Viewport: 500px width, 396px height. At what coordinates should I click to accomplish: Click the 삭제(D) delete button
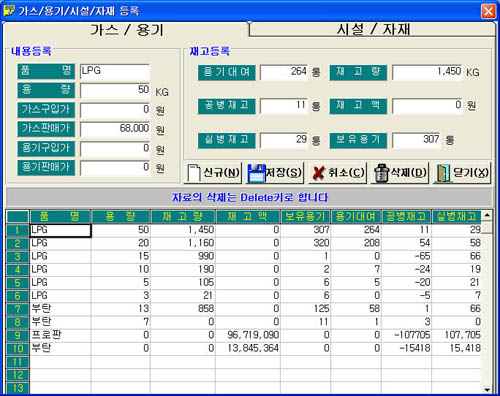pyautogui.click(x=400, y=173)
